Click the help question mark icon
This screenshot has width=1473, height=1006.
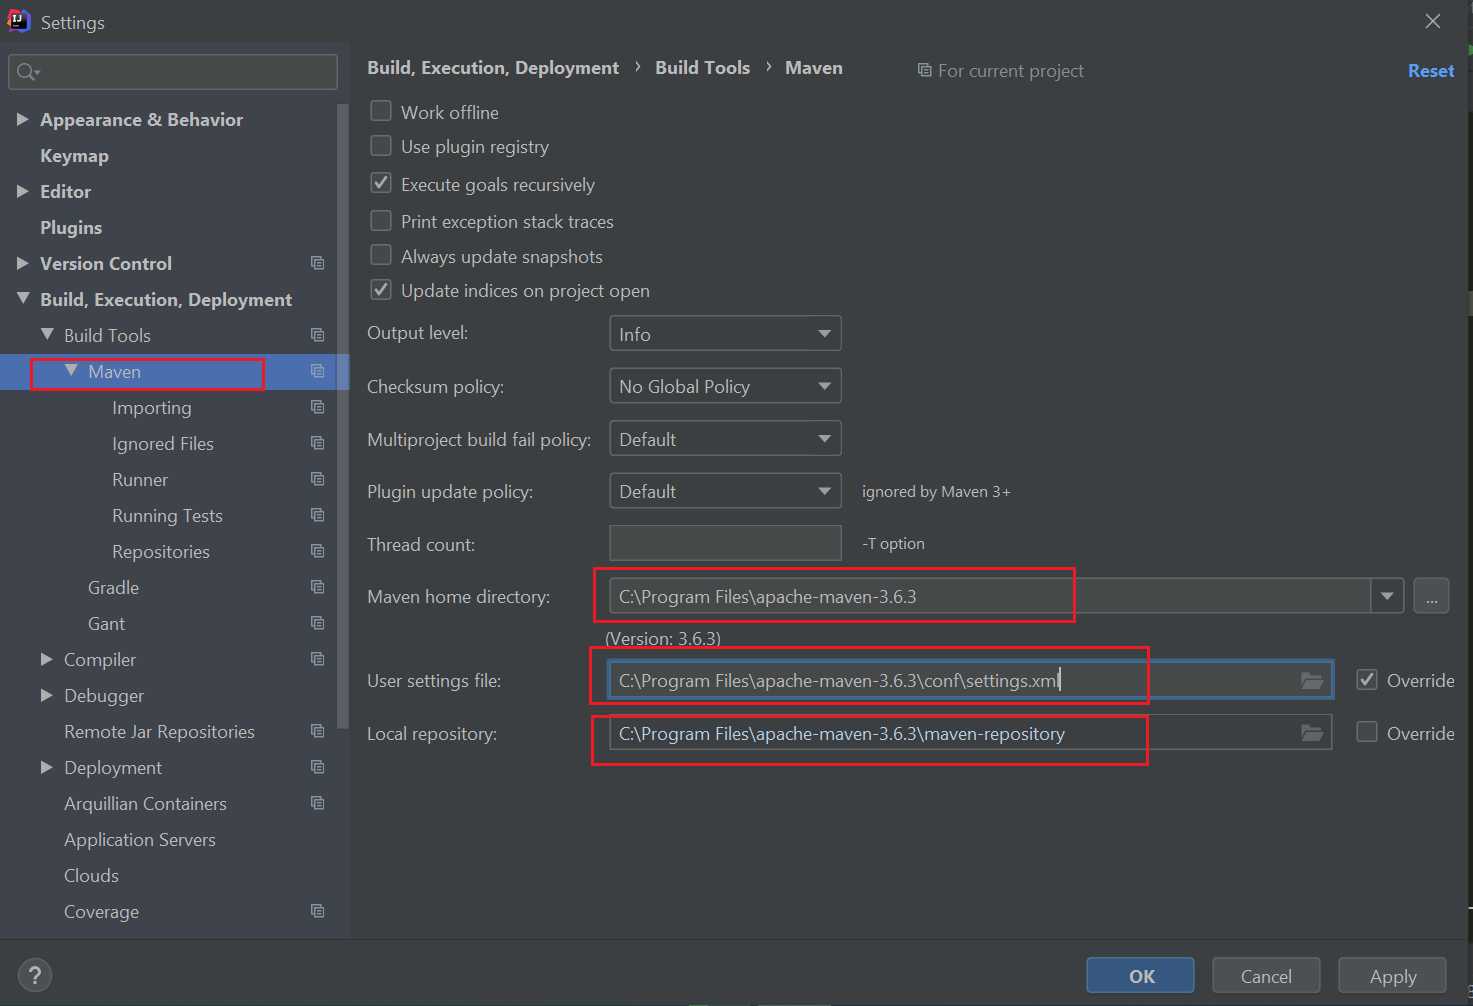(x=35, y=975)
